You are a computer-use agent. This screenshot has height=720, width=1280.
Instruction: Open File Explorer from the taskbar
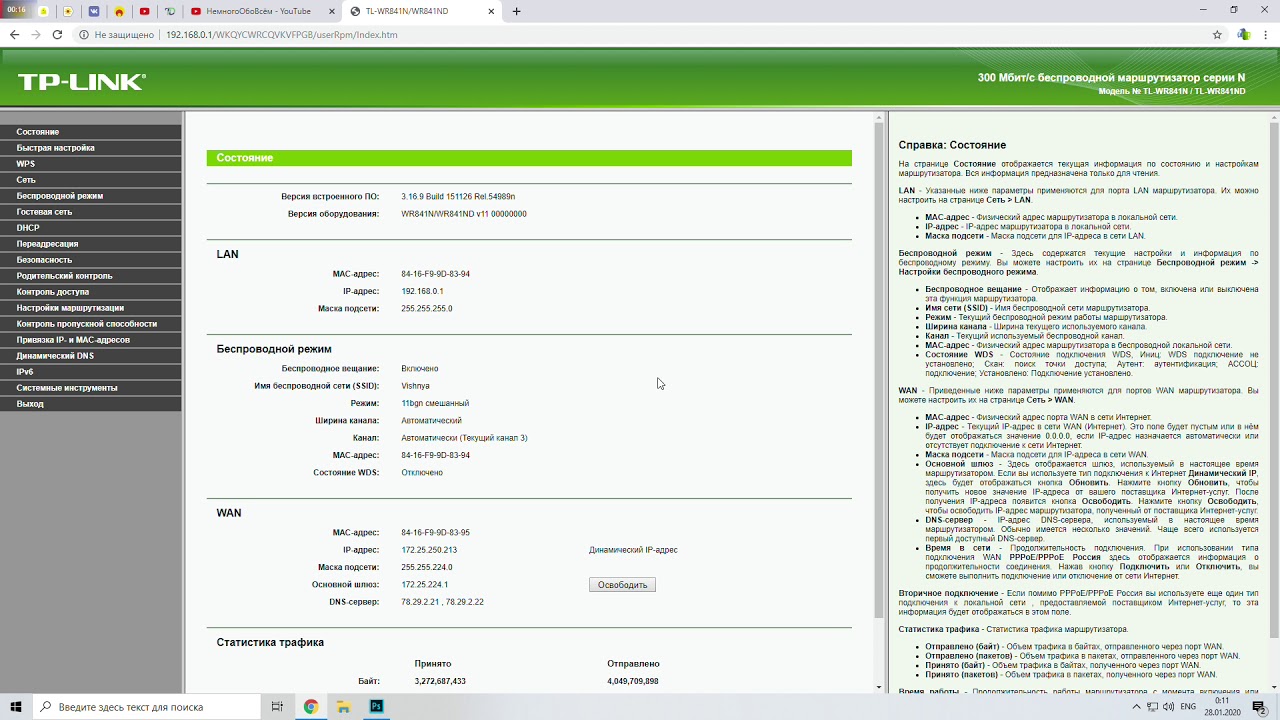(x=343, y=706)
